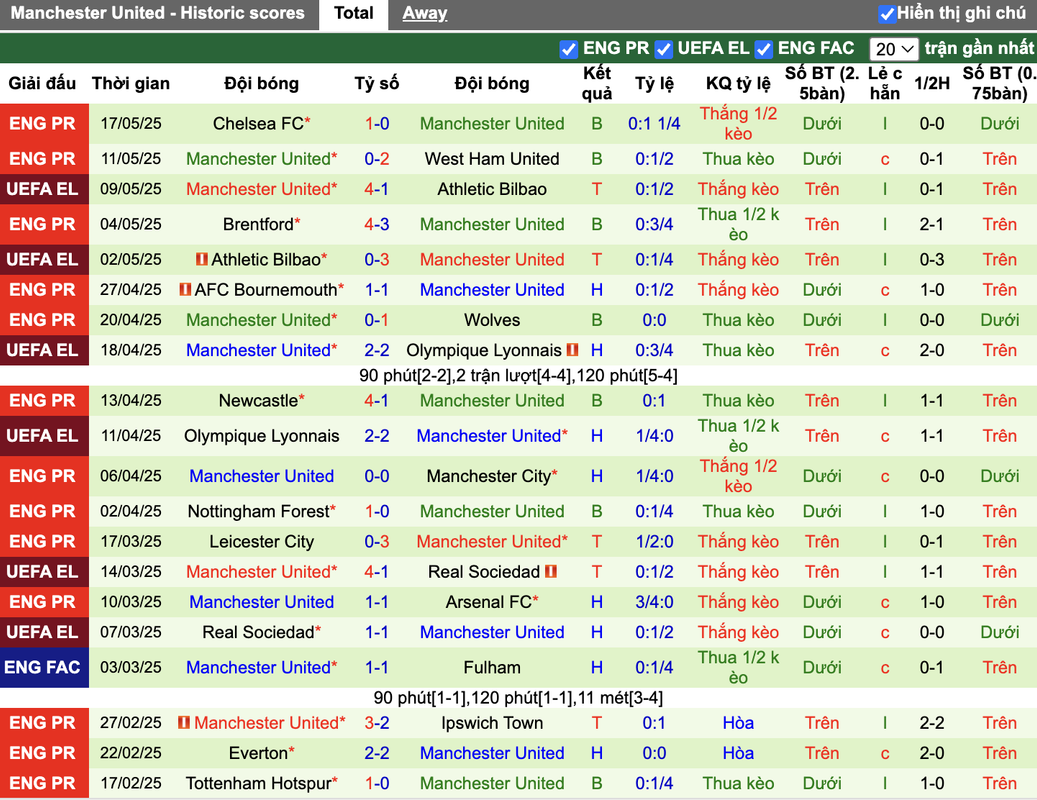Viewport: 1037px width, 800px height.
Task: Click date 22/02/25 on Everton row
Action: point(131,753)
